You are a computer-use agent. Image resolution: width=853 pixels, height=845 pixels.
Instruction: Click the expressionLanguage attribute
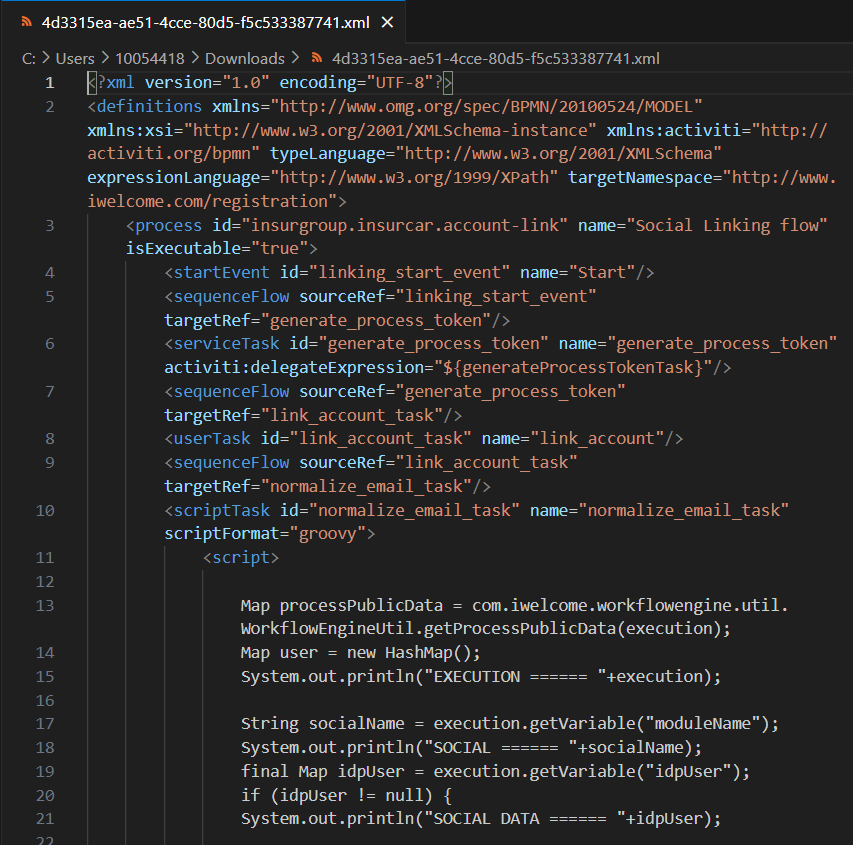pyautogui.click(x=174, y=178)
